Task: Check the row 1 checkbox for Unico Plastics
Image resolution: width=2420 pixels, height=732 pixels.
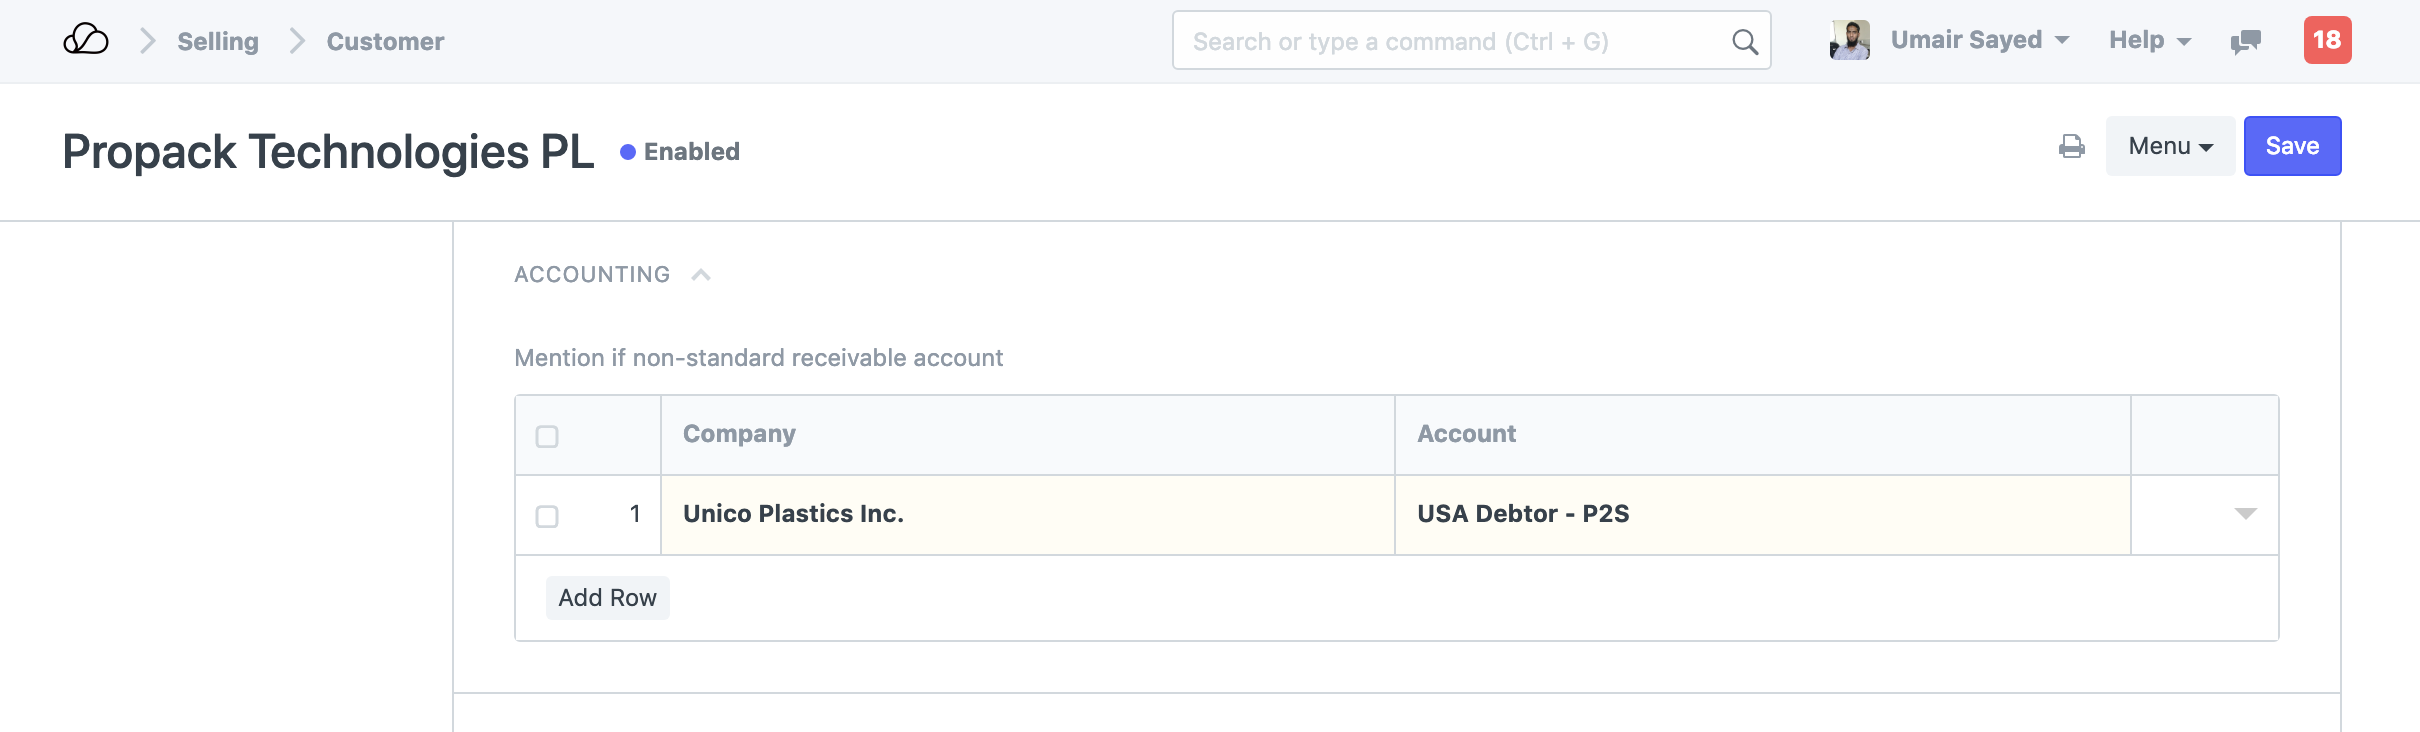Action: click(x=547, y=517)
